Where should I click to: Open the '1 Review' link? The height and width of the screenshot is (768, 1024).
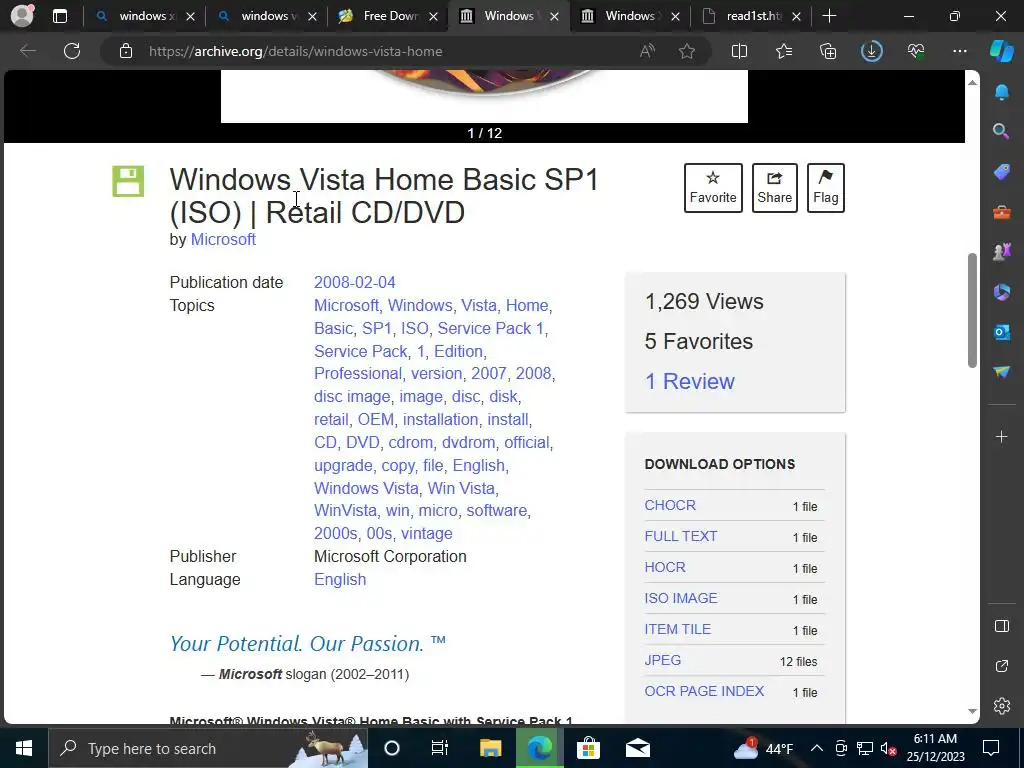click(x=690, y=381)
